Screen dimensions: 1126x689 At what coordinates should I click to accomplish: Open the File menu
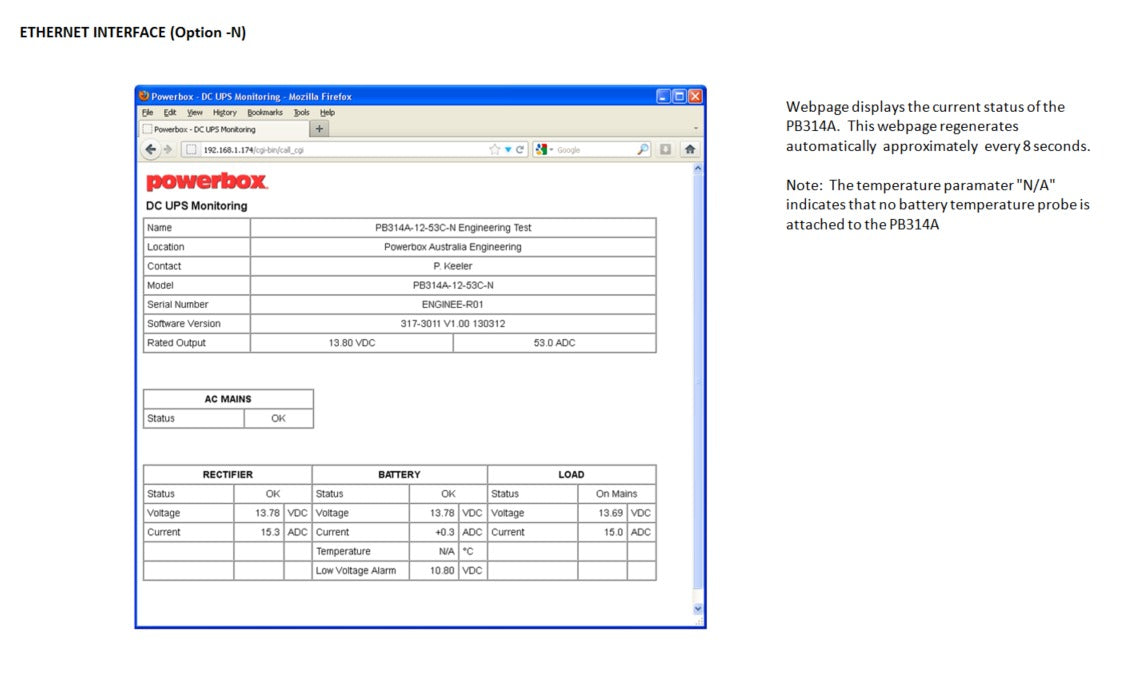(146, 113)
